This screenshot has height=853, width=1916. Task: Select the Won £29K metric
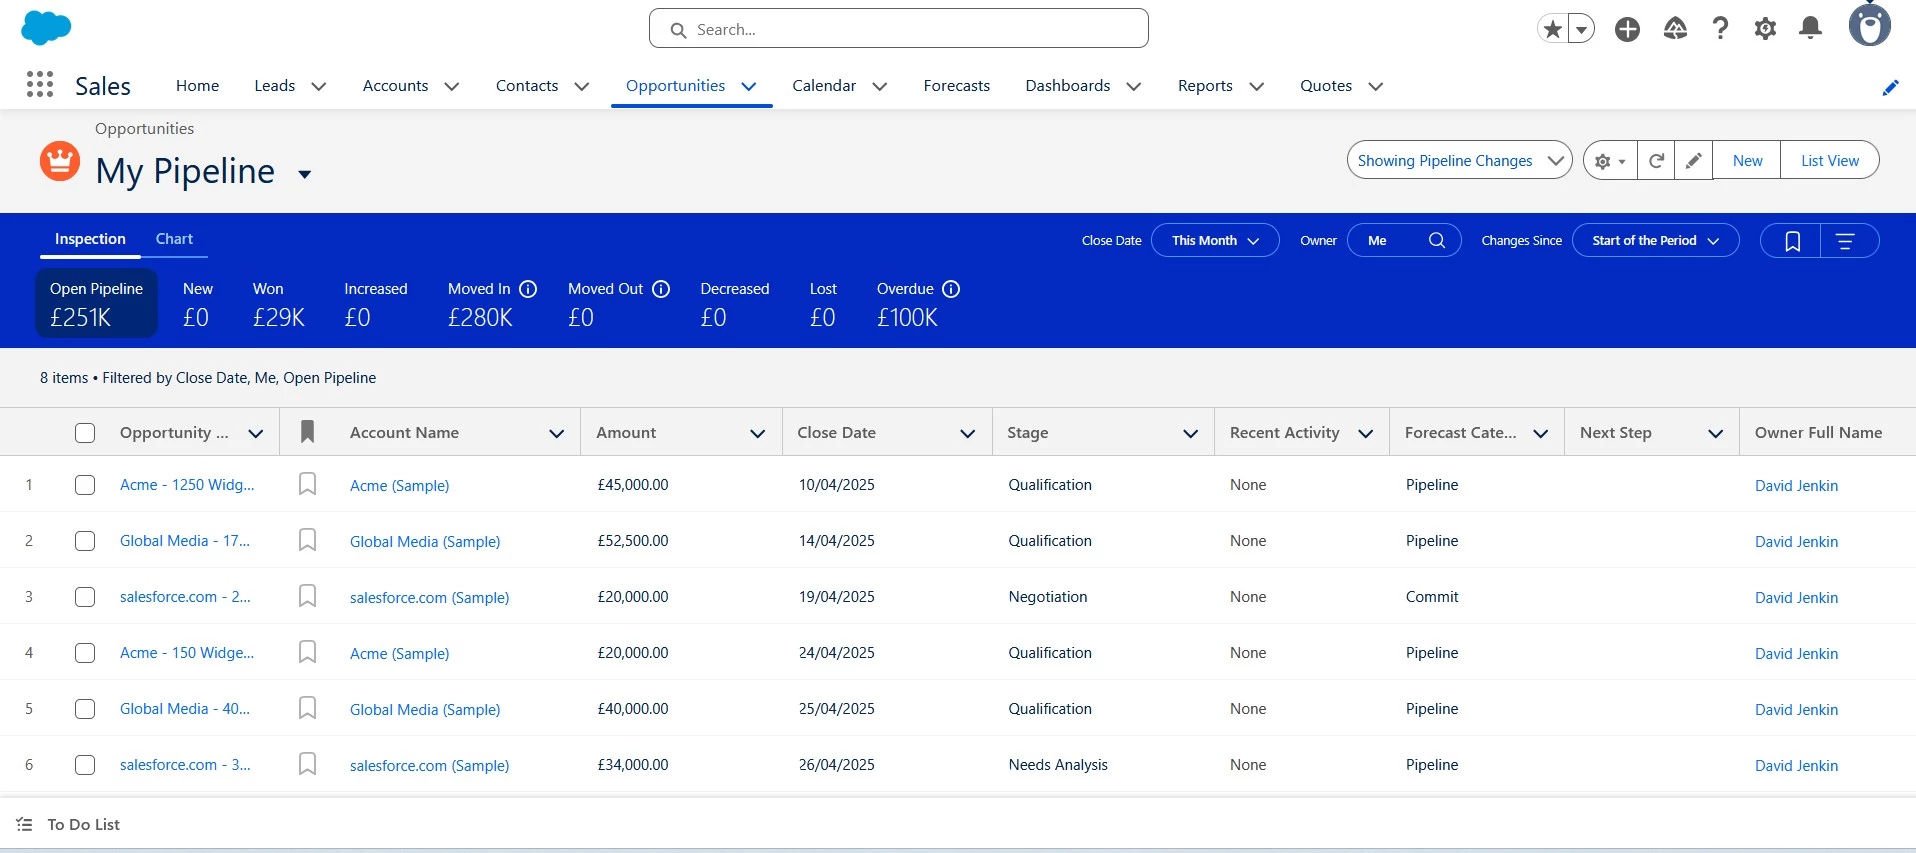click(x=278, y=303)
